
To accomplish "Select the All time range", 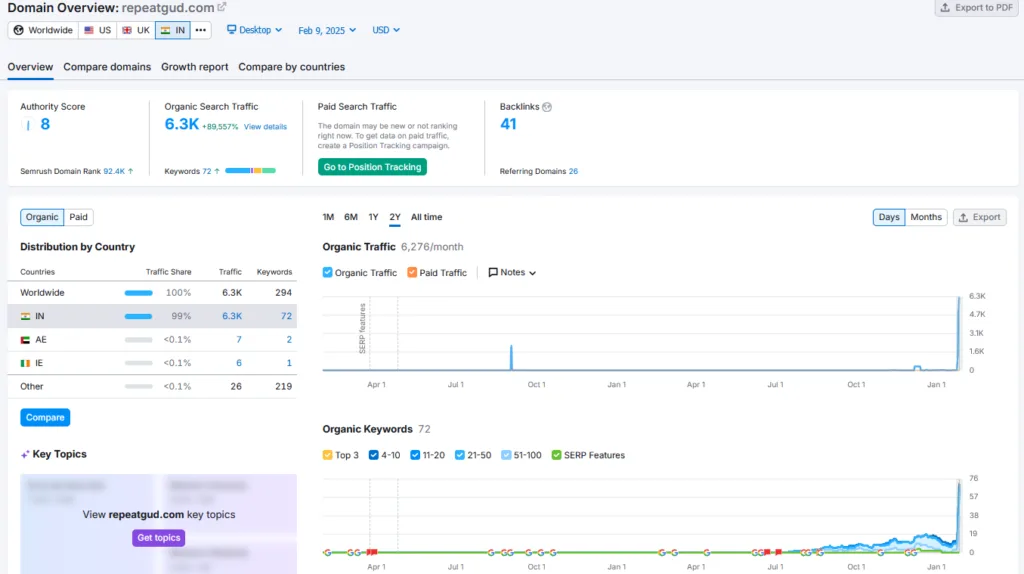I will [426, 217].
